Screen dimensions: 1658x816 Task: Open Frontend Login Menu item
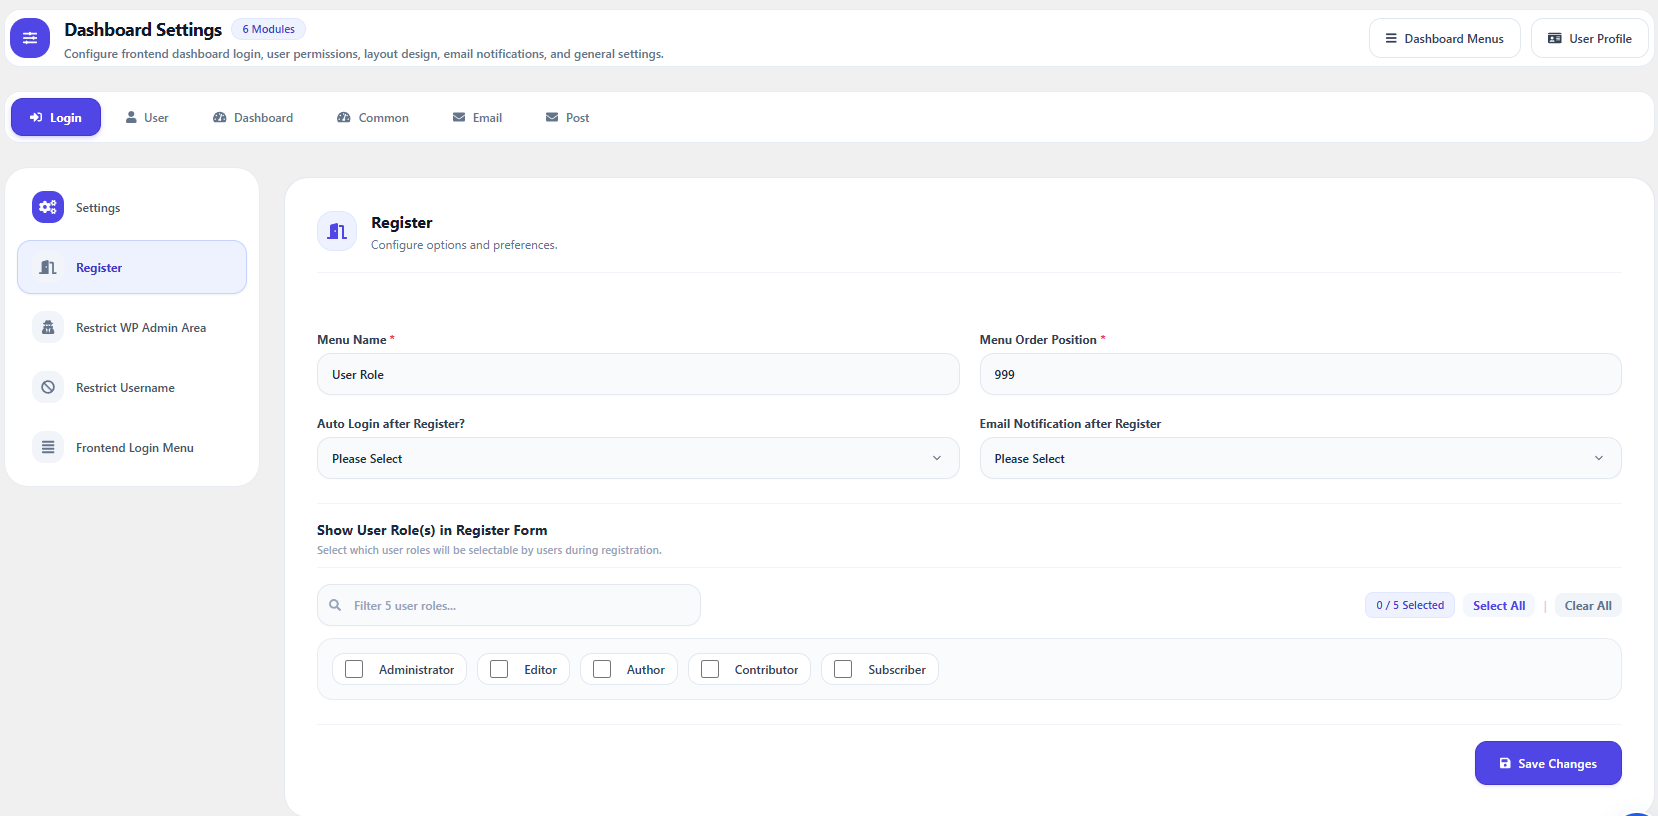coord(132,447)
